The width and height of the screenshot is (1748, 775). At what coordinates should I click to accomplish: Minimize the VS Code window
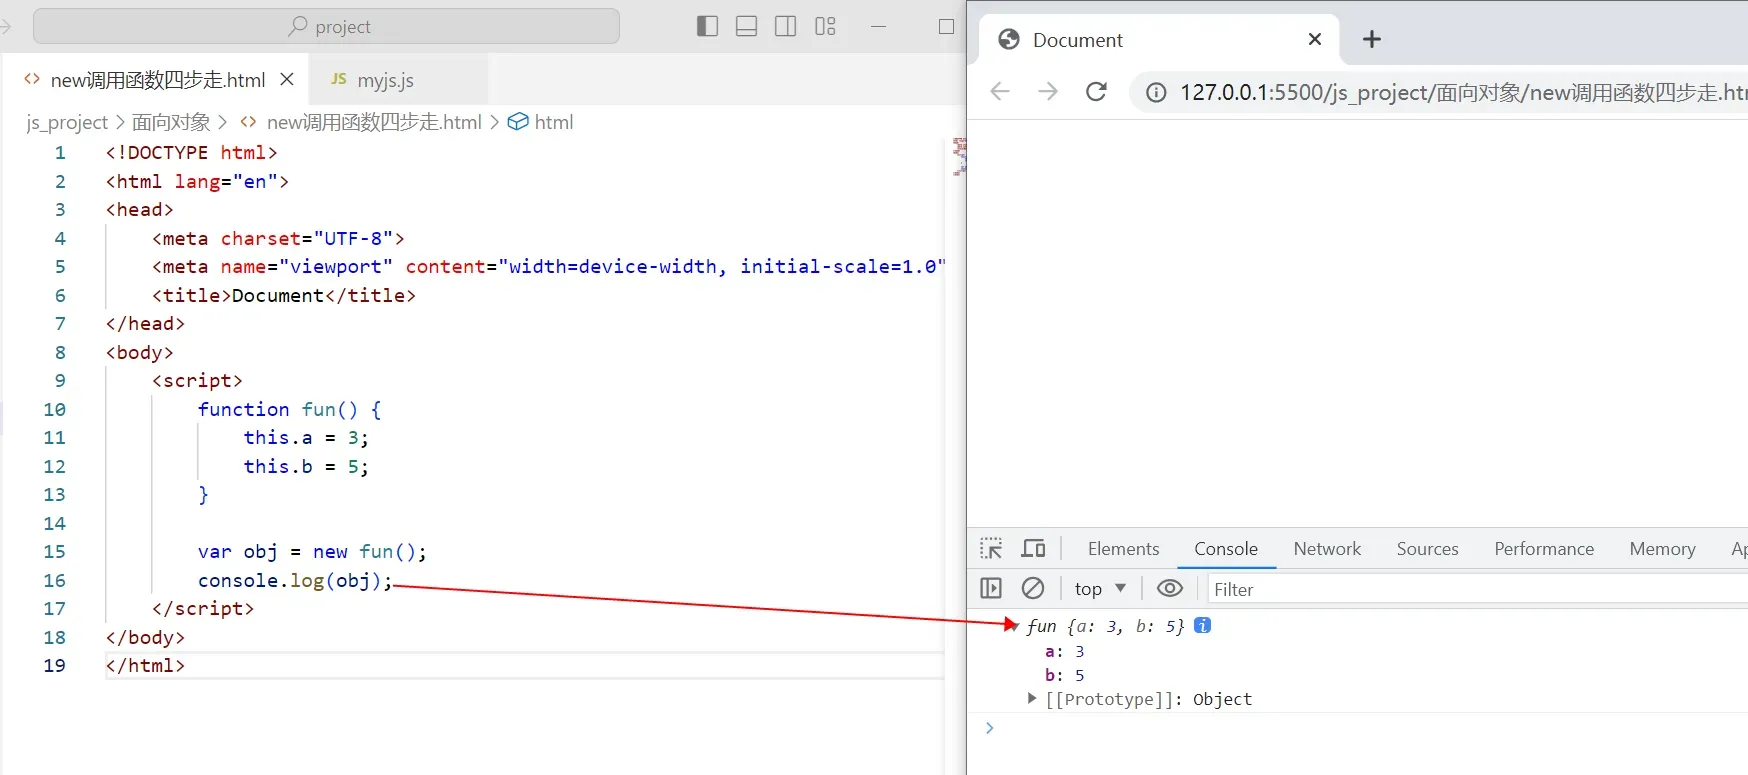[x=879, y=26]
